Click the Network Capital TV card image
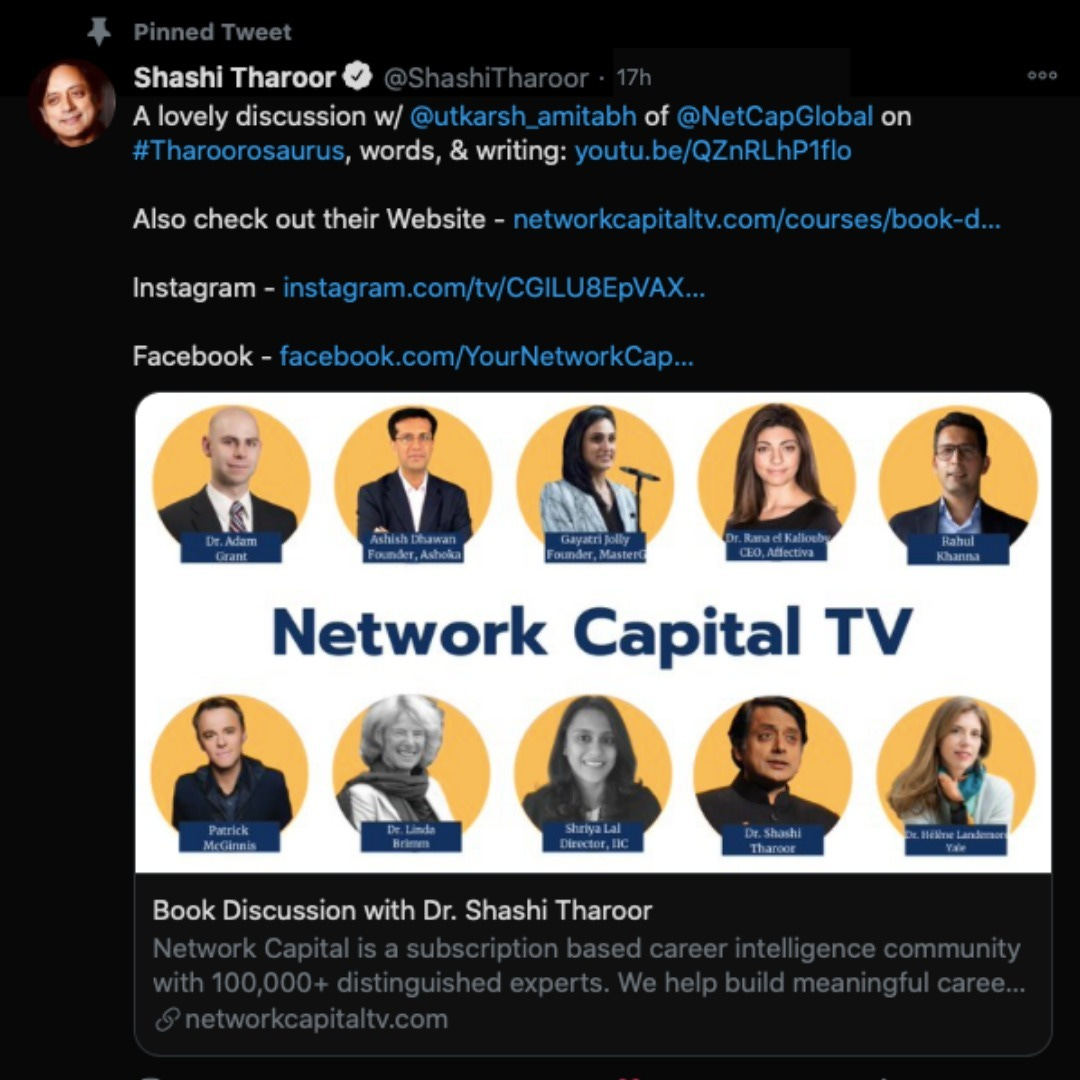Image resolution: width=1080 pixels, height=1080 pixels. tap(593, 632)
